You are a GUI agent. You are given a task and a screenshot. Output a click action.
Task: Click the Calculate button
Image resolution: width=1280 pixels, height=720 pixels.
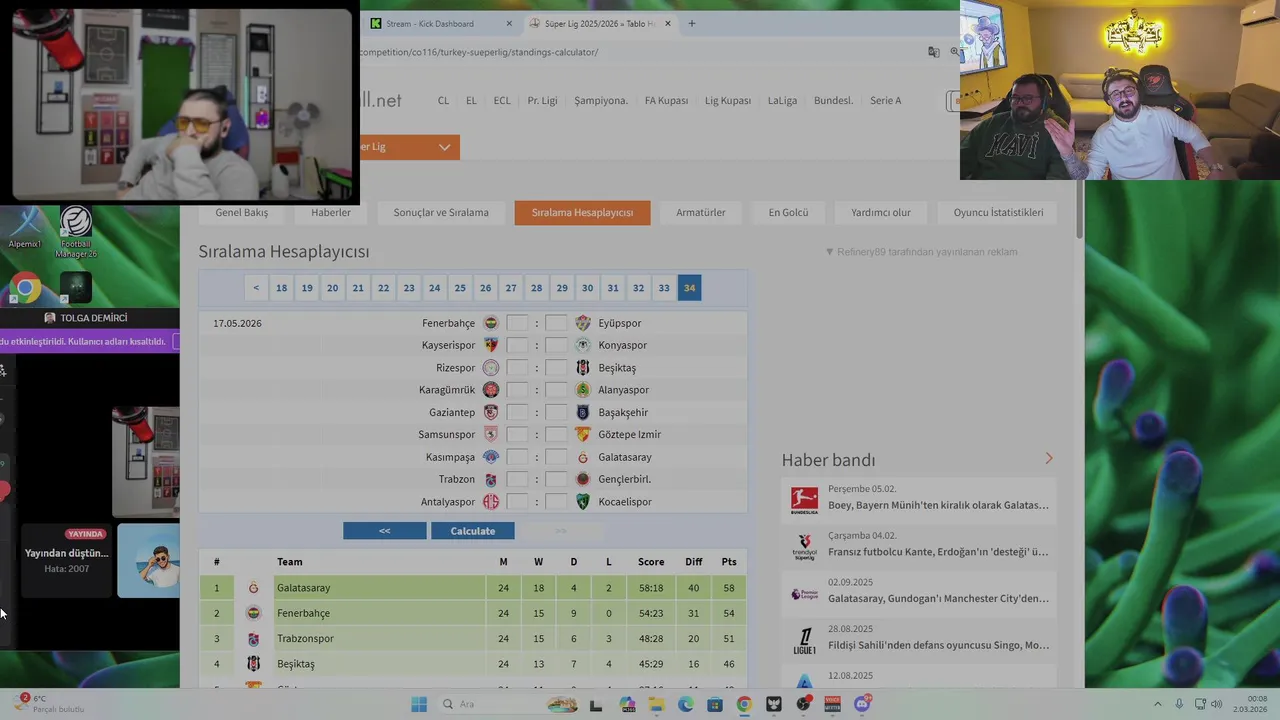pos(473,531)
